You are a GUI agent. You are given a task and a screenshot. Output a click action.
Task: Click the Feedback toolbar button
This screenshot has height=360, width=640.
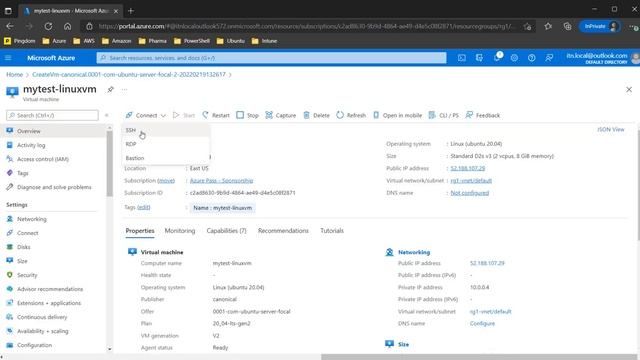(482, 115)
